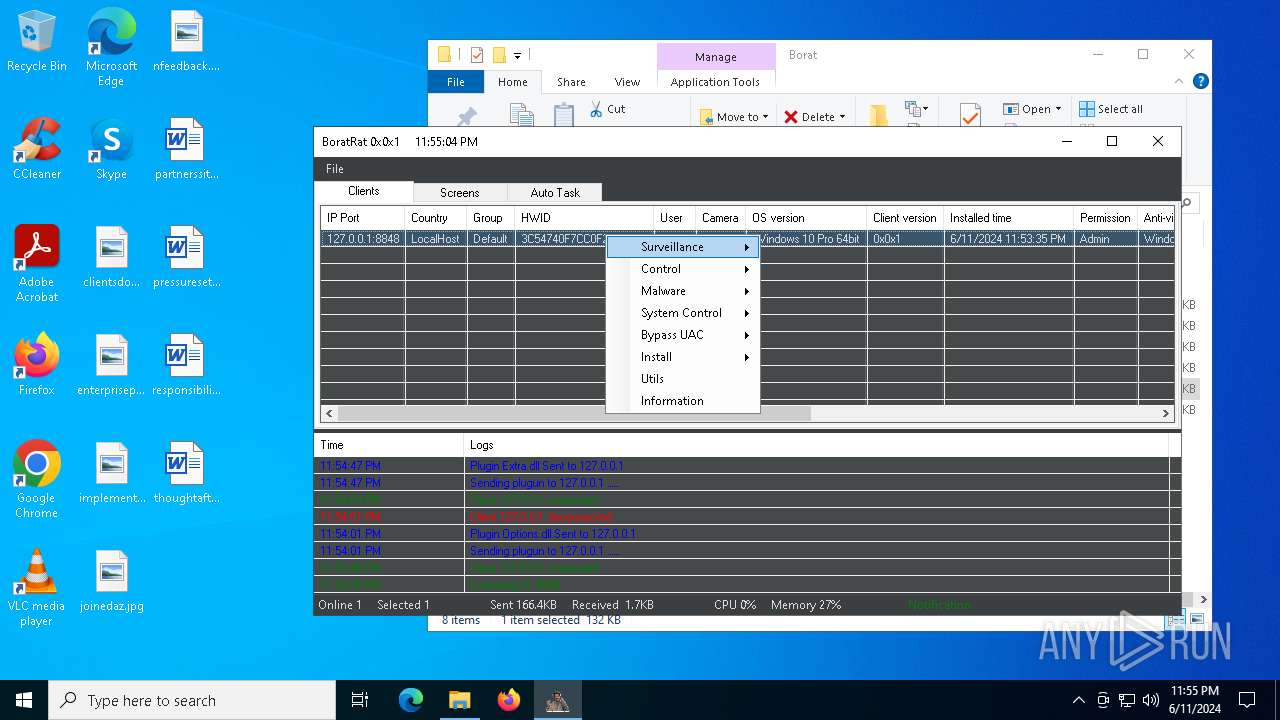Screen dimensions: 1280x720
Task: Open quick access toolbar customize arrow
Action: tap(518, 55)
